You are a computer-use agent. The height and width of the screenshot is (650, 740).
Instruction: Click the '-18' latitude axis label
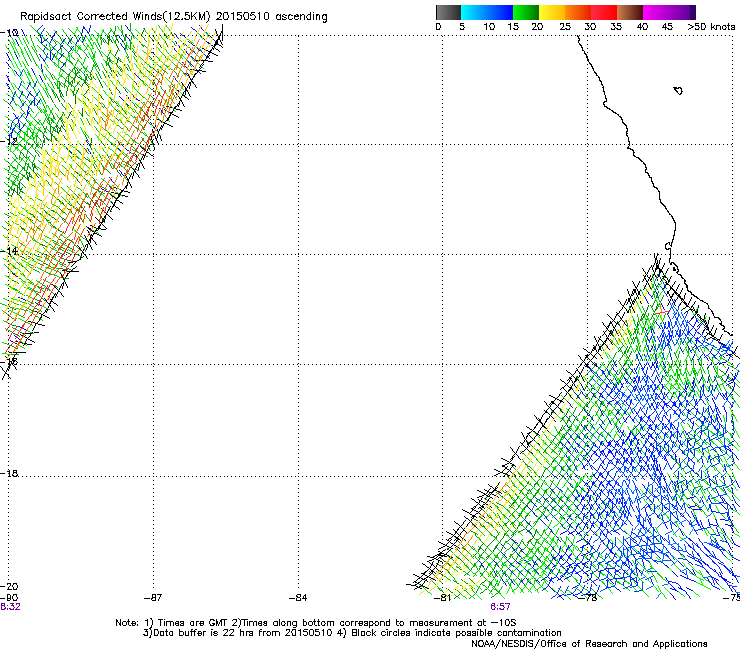[9, 473]
